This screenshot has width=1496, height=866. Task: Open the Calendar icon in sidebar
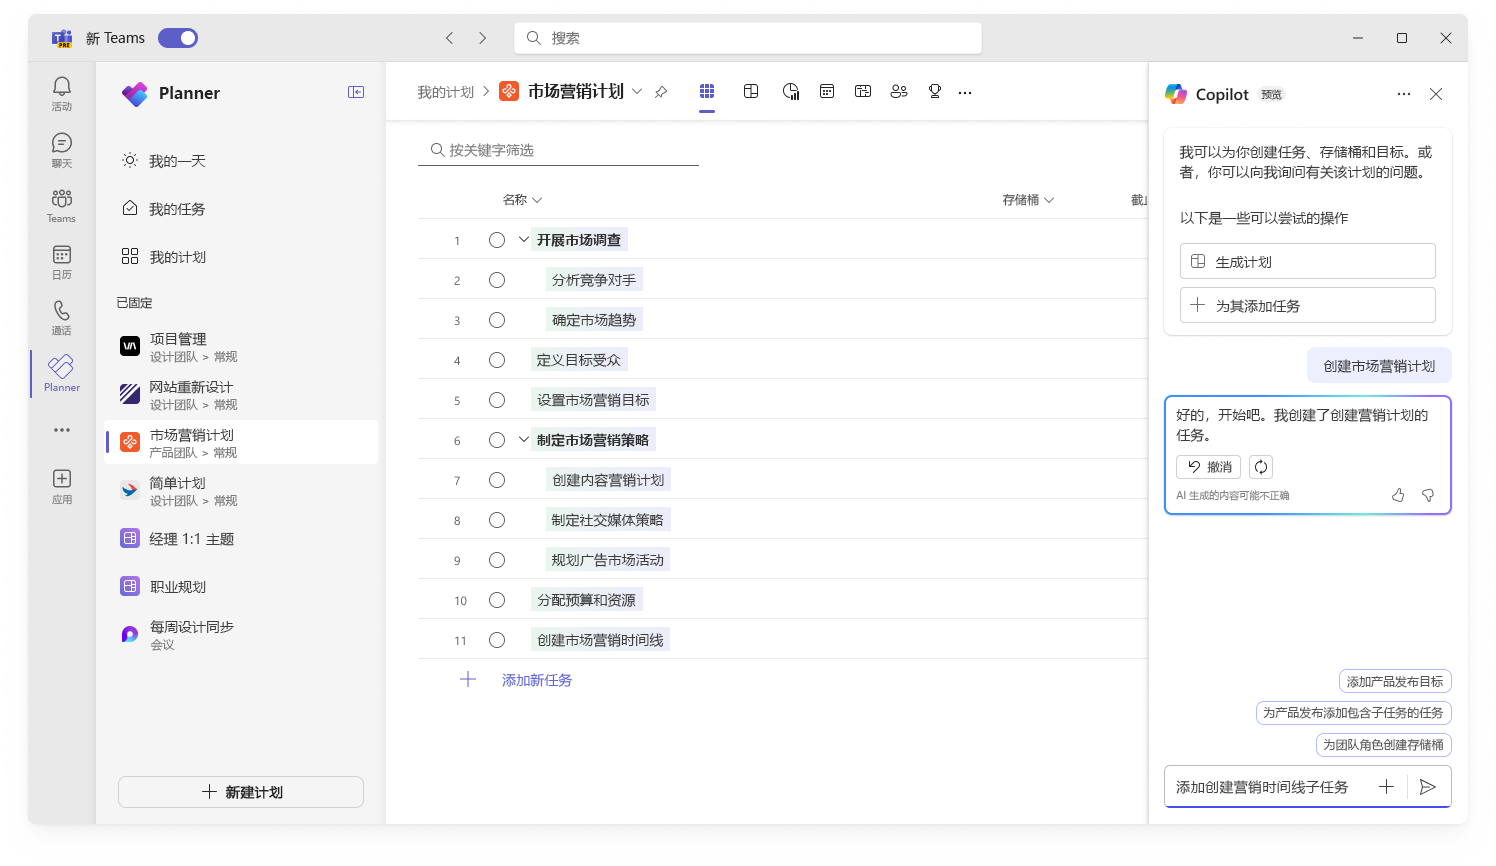click(x=62, y=255)
